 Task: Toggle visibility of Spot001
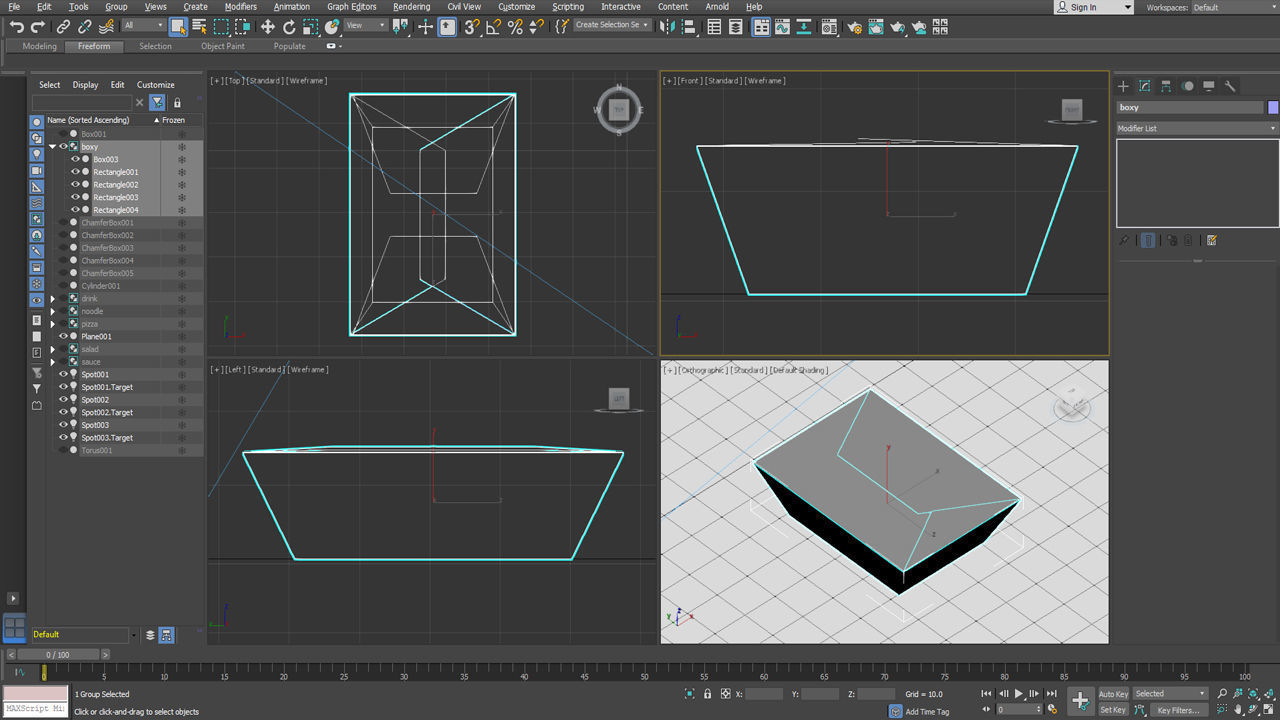click(63, 374)
